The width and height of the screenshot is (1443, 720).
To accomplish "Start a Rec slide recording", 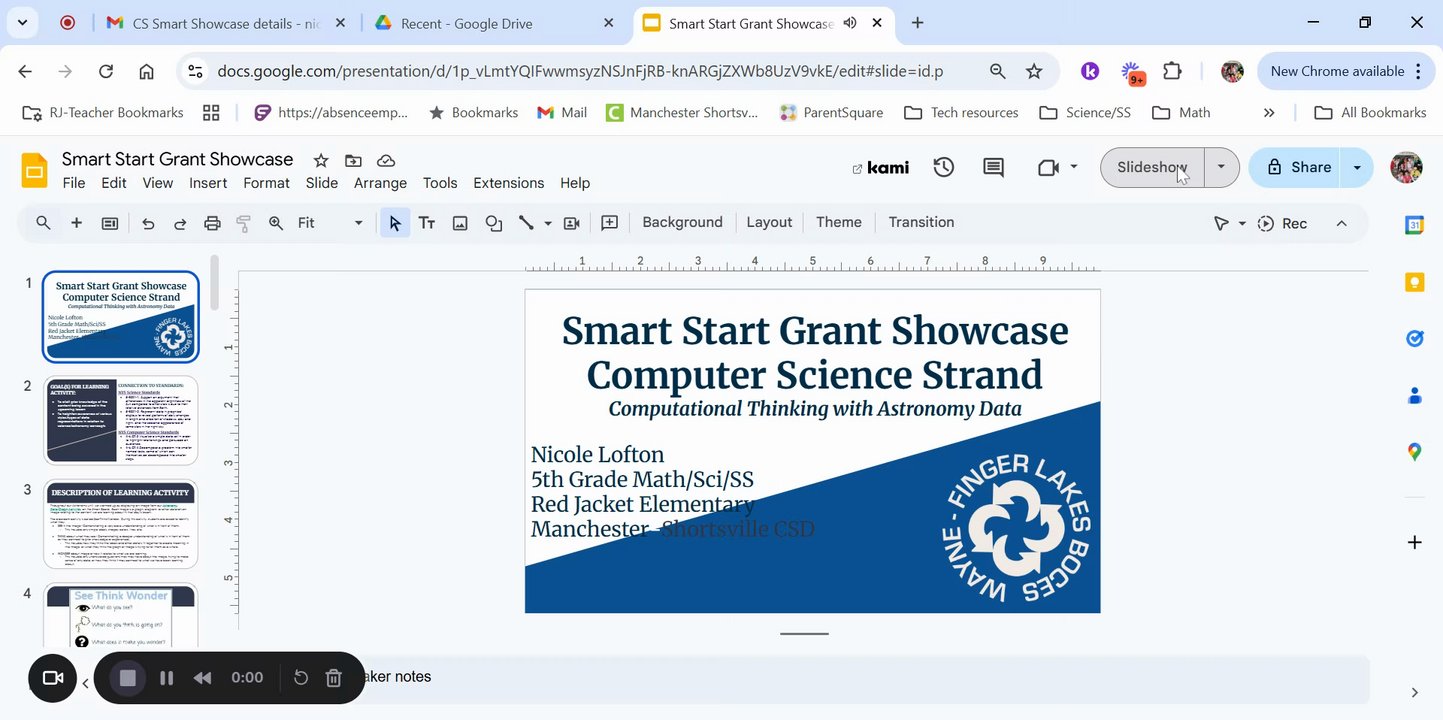I will pos(1282,223).
